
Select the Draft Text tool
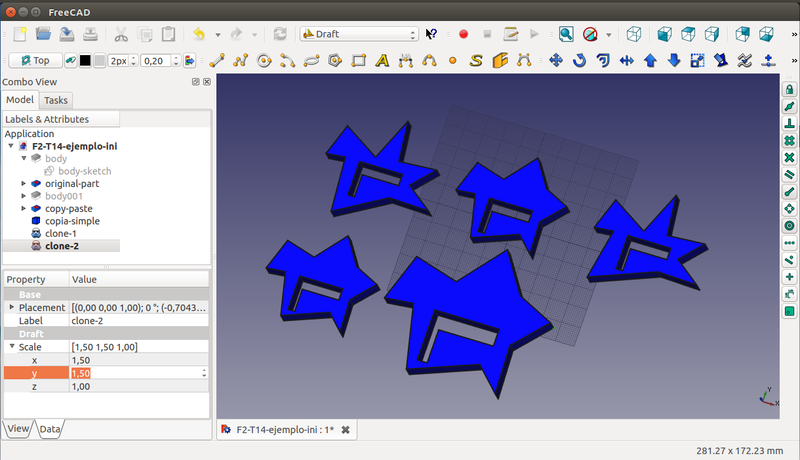point(382,60)
